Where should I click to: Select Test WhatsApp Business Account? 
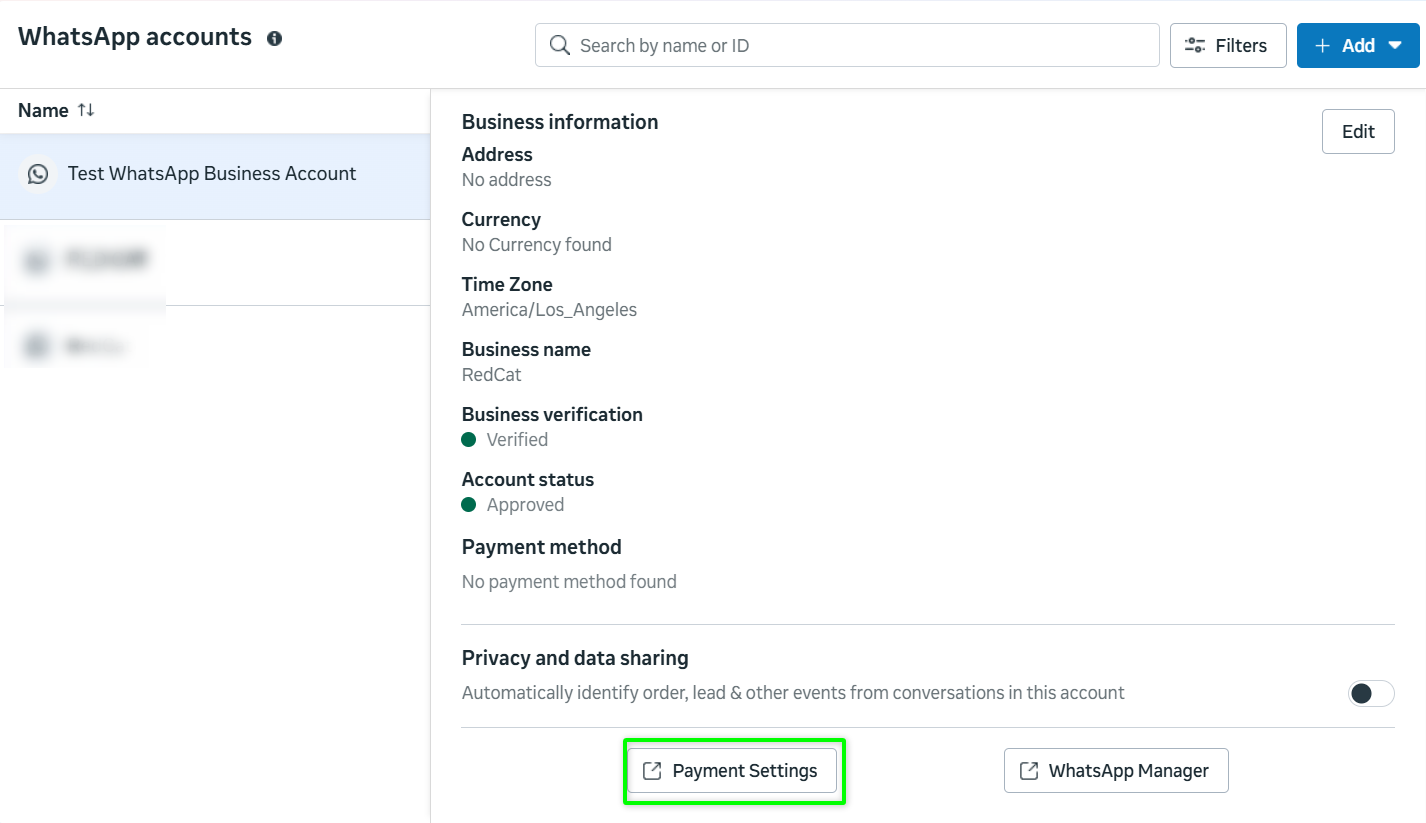tap(212, 174)
